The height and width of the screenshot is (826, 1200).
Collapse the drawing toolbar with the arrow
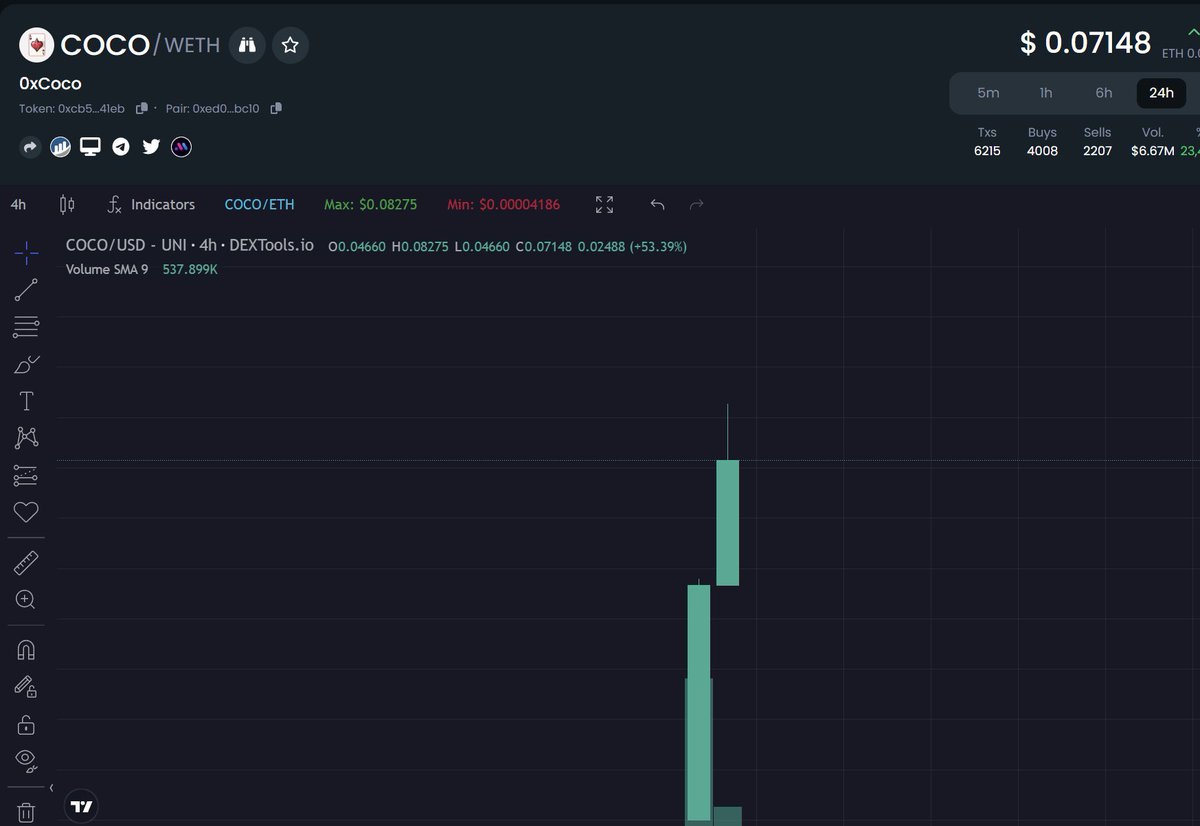coord(51,788)
